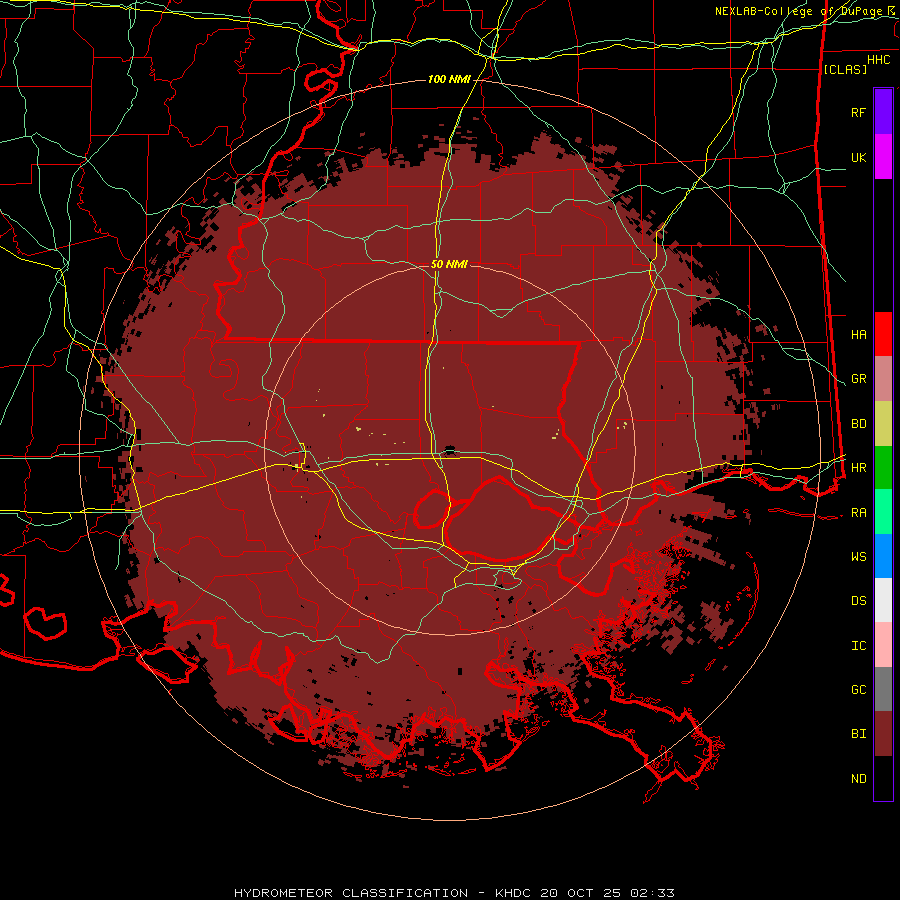This screenshot has height=900, width=900.
Task: Select the IC legend label
Action: (858, 646)
